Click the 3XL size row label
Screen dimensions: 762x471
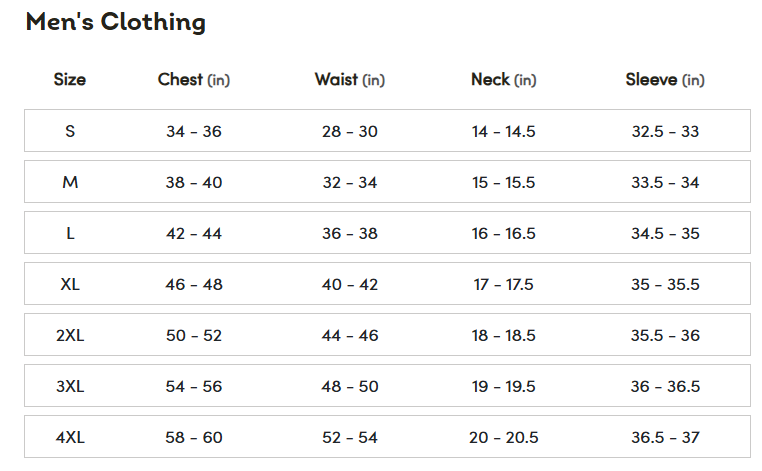click(x=70, y=386)
